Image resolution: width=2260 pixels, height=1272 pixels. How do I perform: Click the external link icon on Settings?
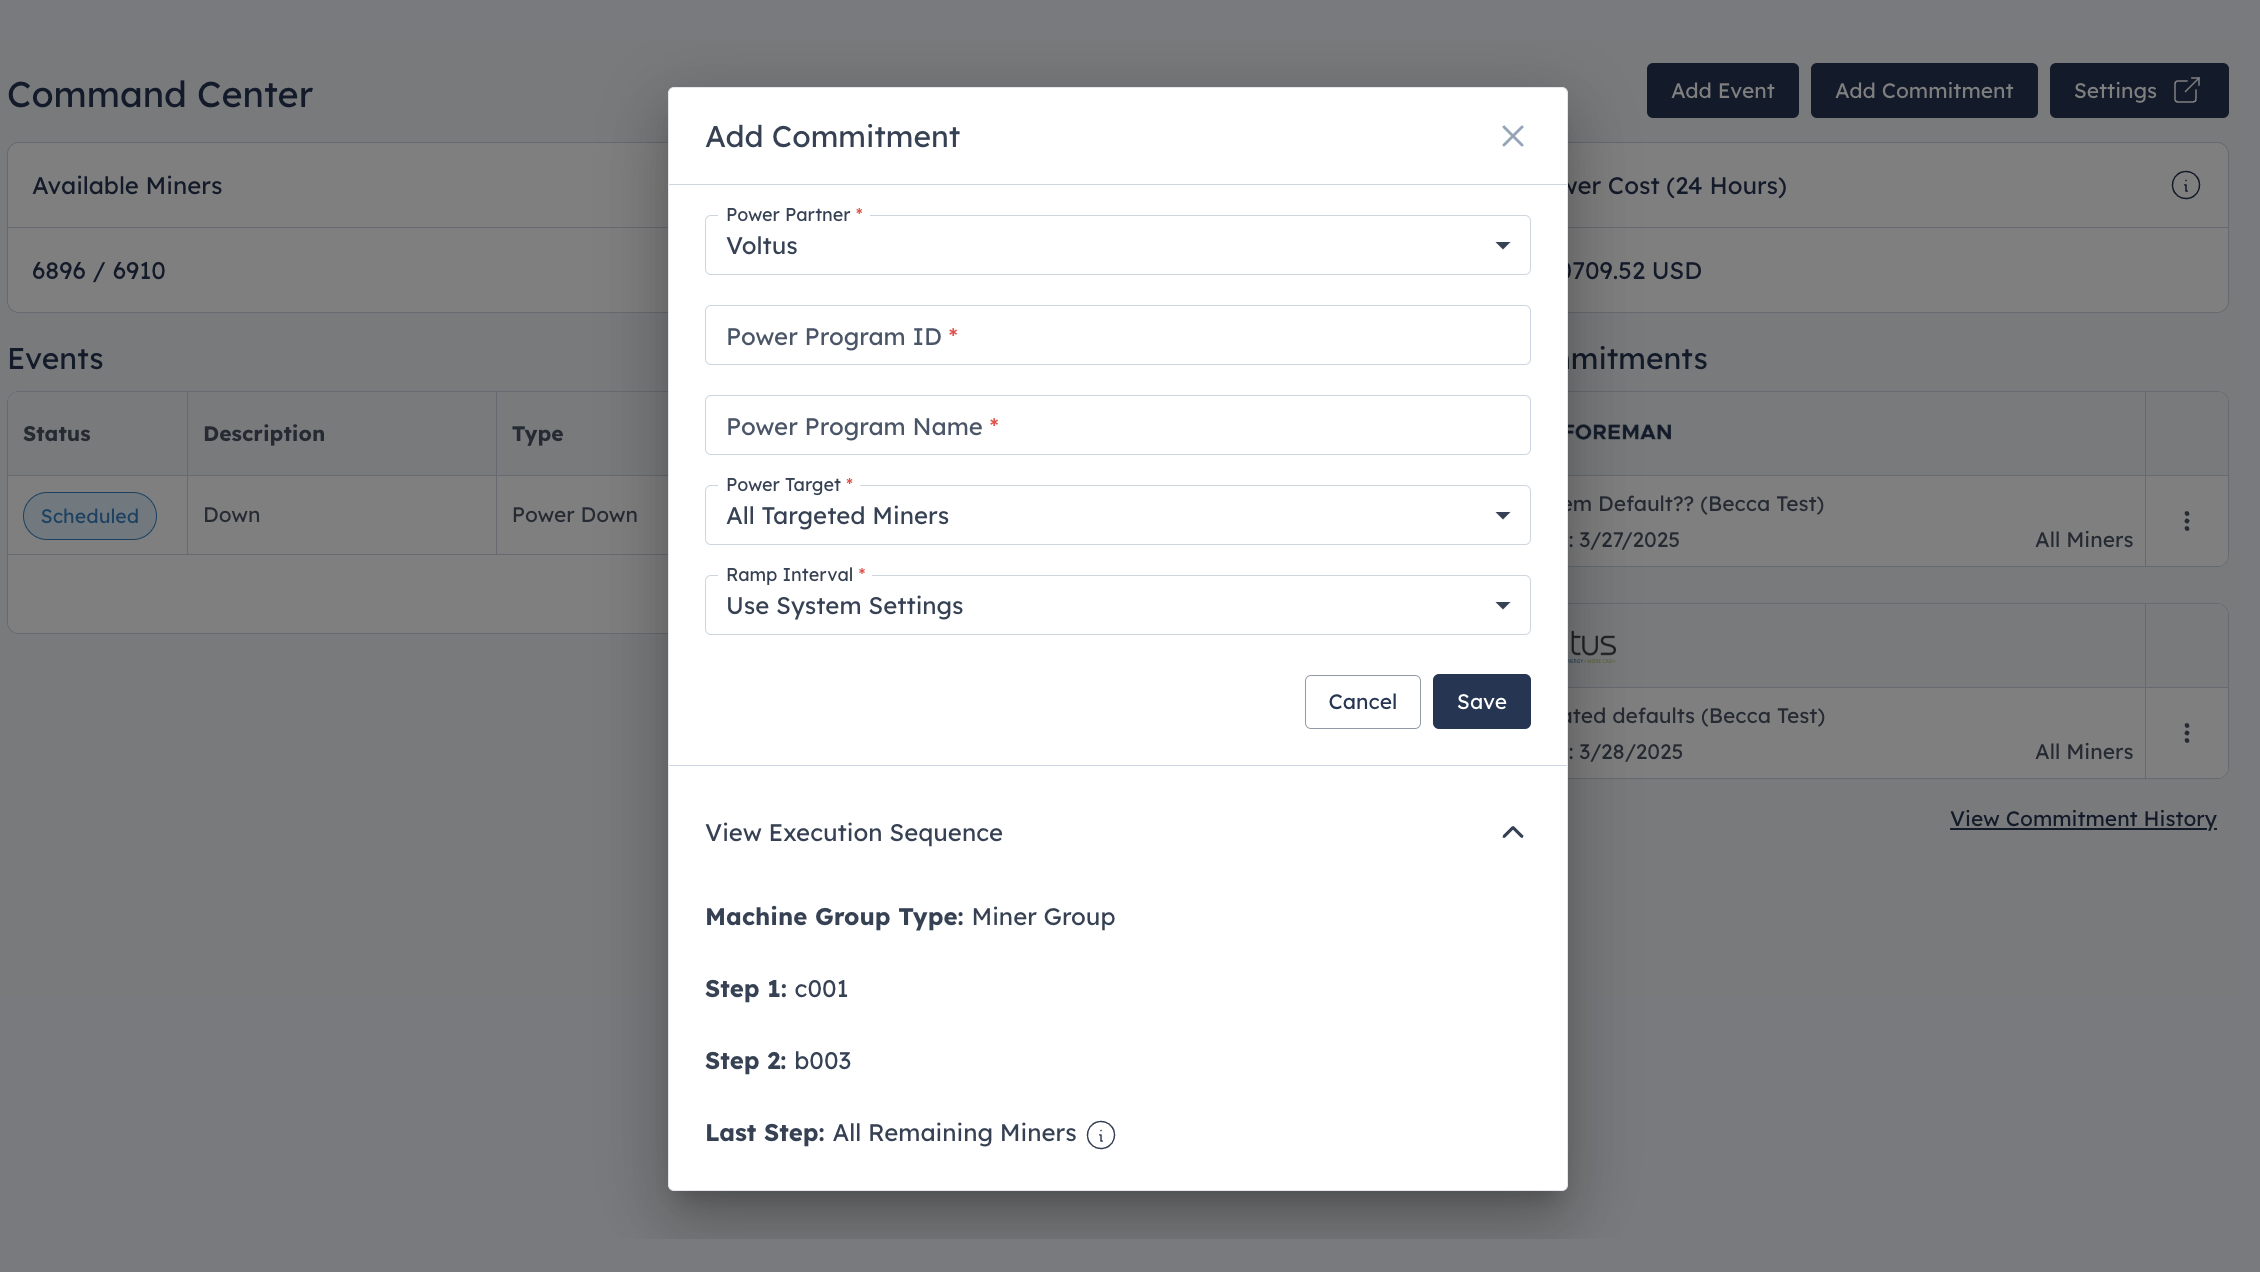[2186, 91]
